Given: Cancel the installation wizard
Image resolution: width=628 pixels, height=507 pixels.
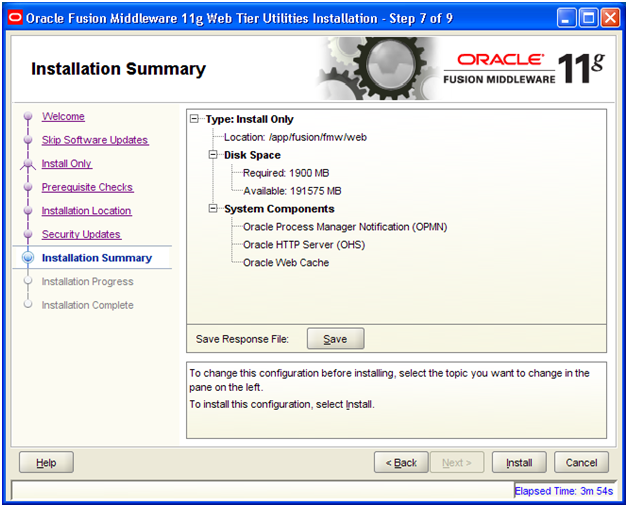Looking at the screenshot, I should pyautogui.click(x=581, y=463).
